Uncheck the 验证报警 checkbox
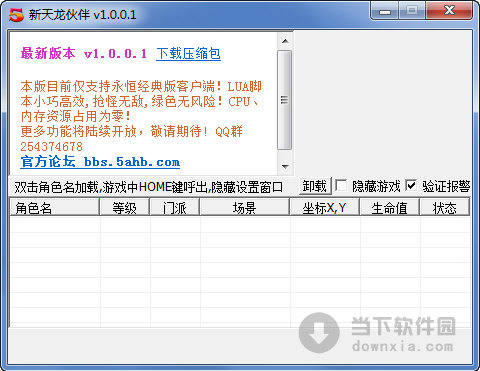Image resolution: width=480 pixels, height=371 pixels. (x=411, y=185)
